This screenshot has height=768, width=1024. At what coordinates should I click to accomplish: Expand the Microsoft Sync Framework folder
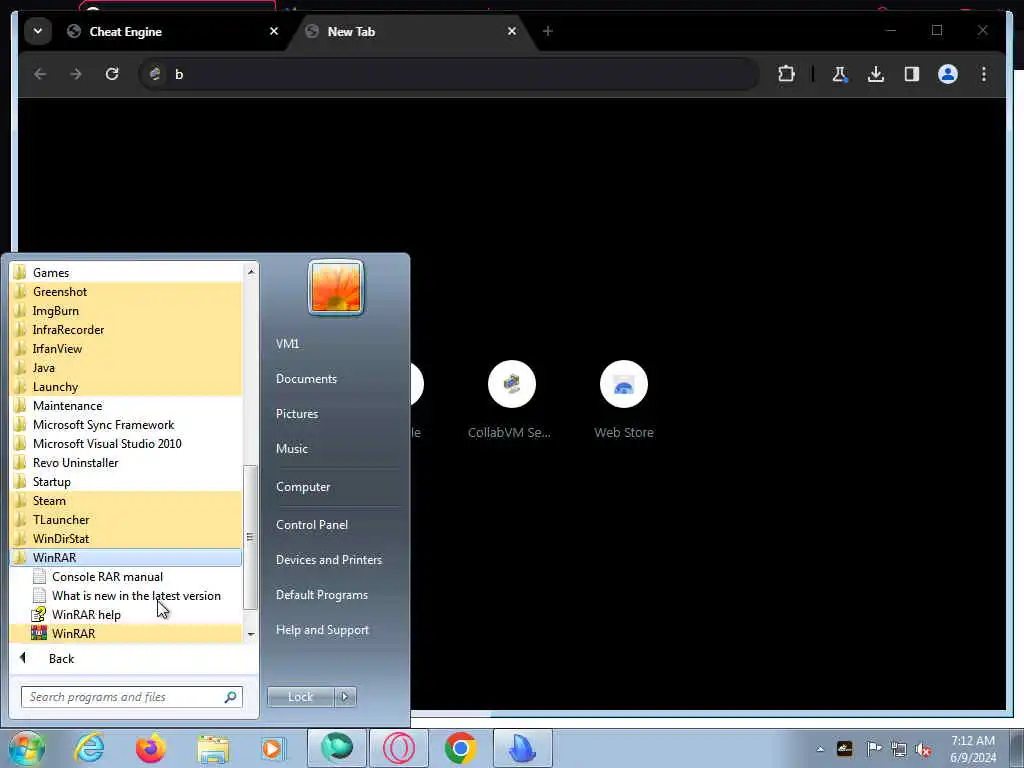point(125,424)
